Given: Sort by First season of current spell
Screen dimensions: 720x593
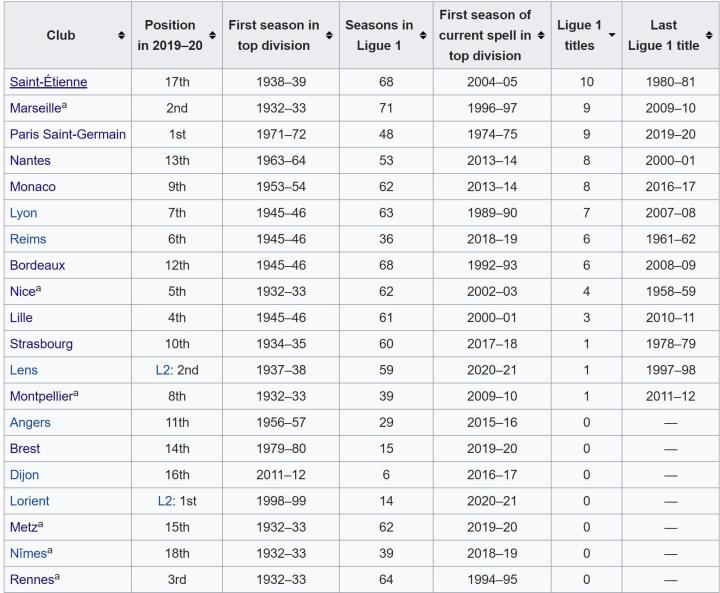Looking at the screenshot, I should [540, 35].
